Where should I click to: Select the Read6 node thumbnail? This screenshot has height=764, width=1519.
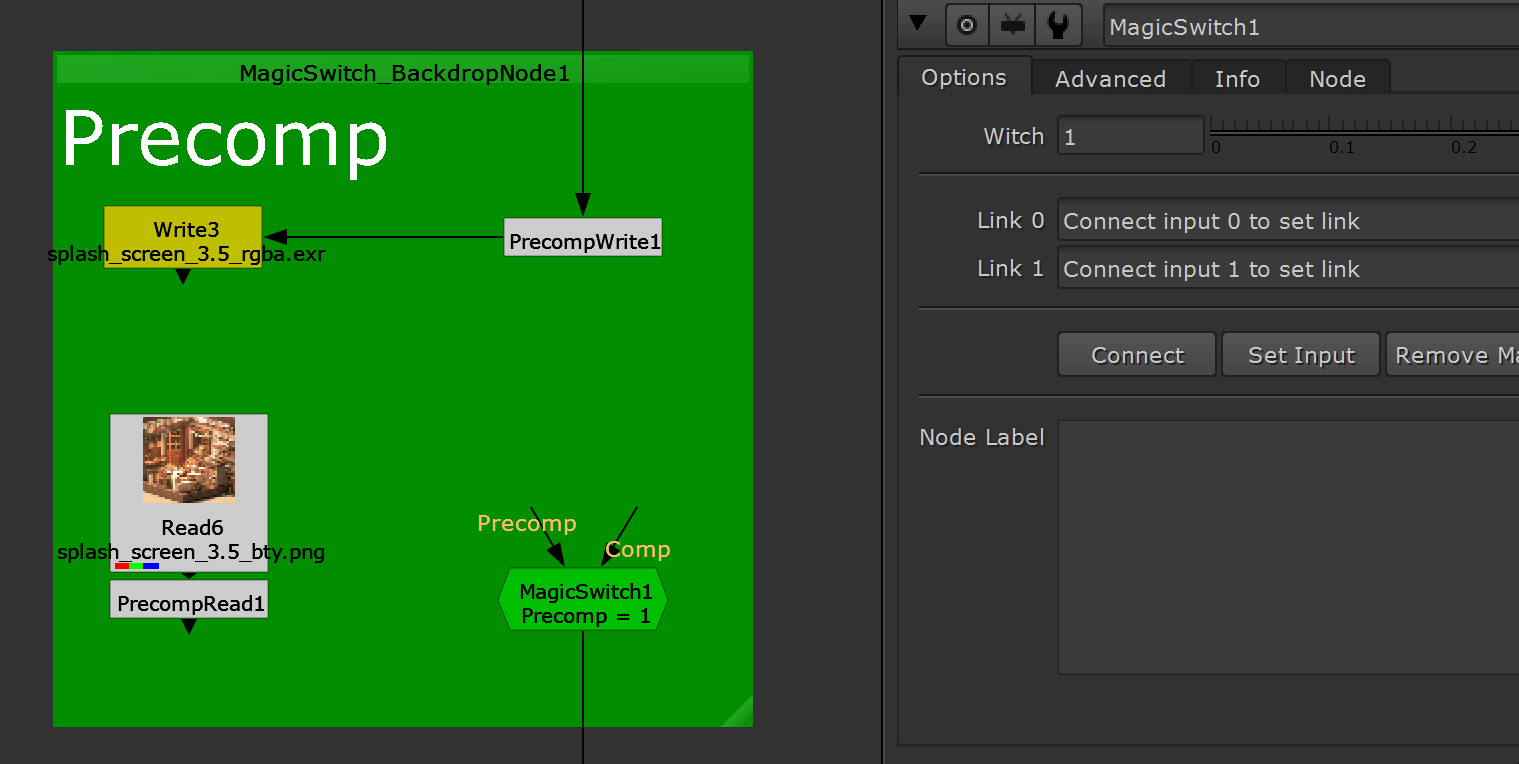click(x=189, y=459)
